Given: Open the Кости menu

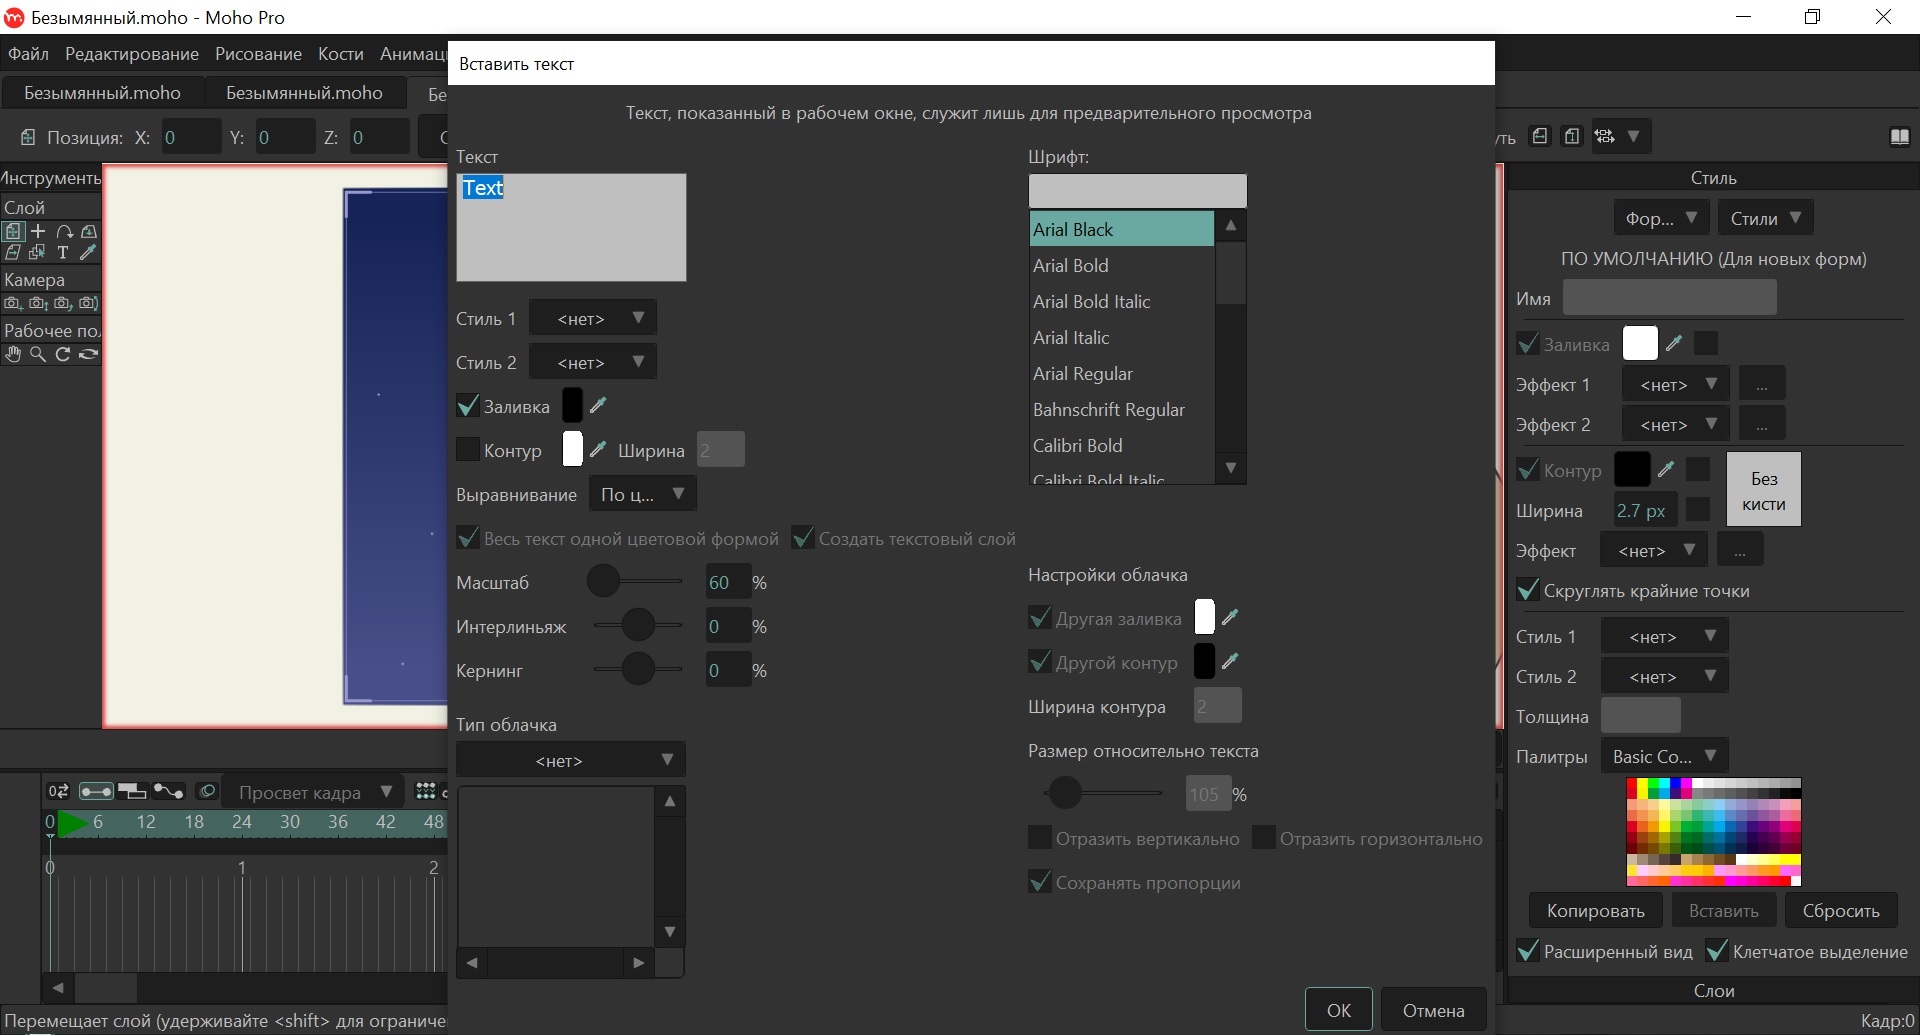Looking at the screenshot, I should 341,54.
